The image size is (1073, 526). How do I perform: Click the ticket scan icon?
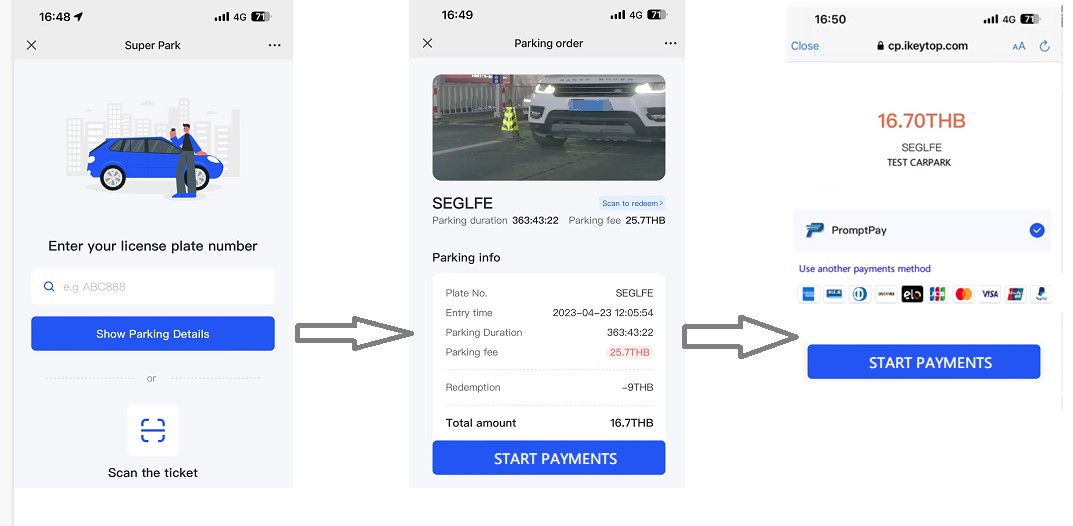(x=153, y=431)
